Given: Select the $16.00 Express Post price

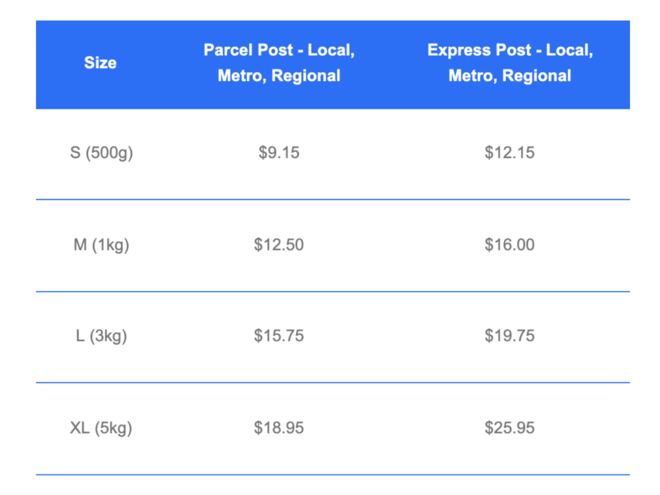Looking at the screenshot, I should click(x=509, y=245).
